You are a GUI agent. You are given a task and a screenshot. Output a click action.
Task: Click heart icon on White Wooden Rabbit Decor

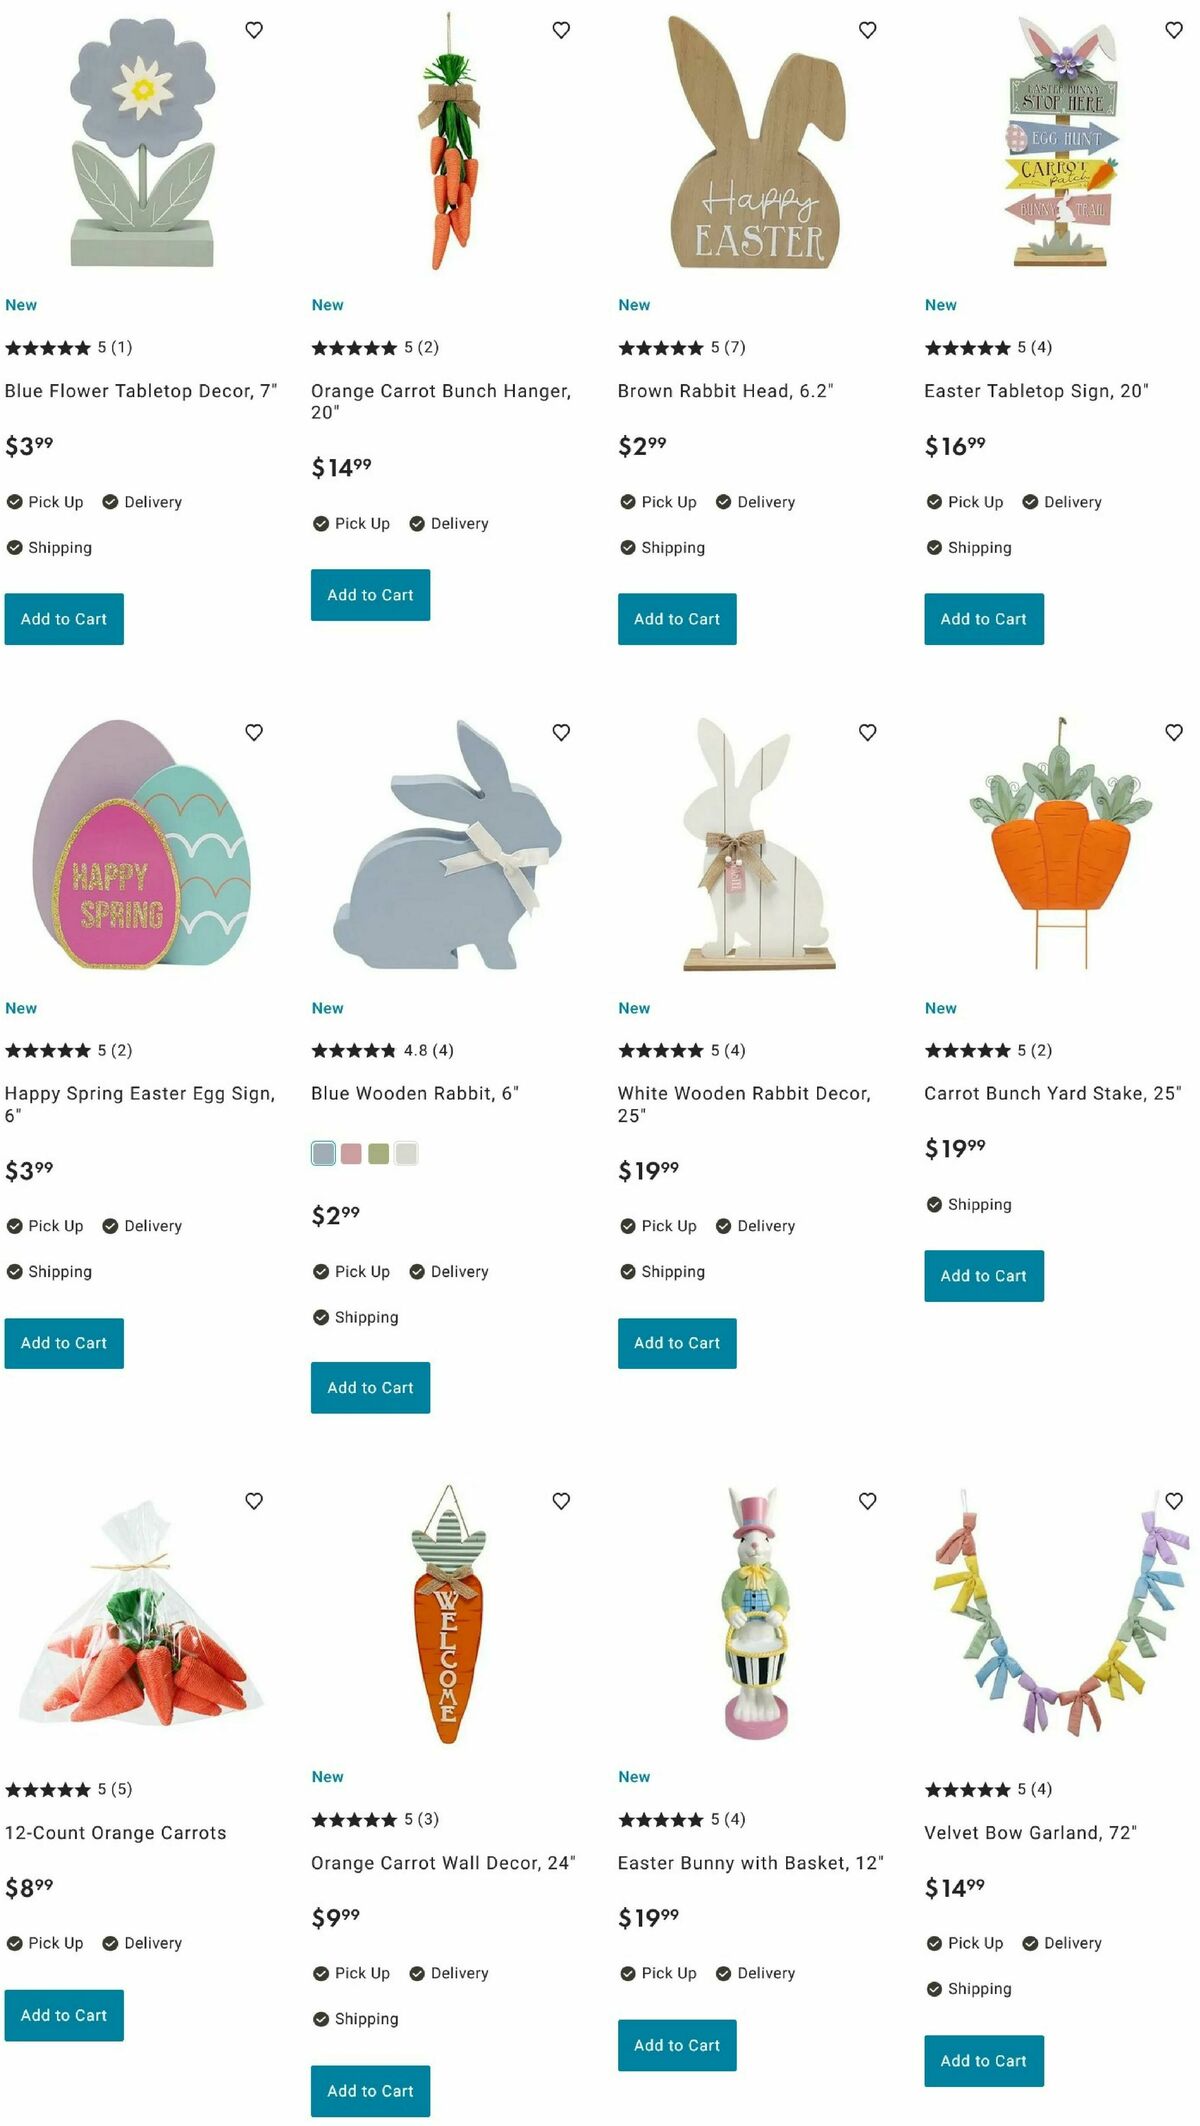pos(868,733)
